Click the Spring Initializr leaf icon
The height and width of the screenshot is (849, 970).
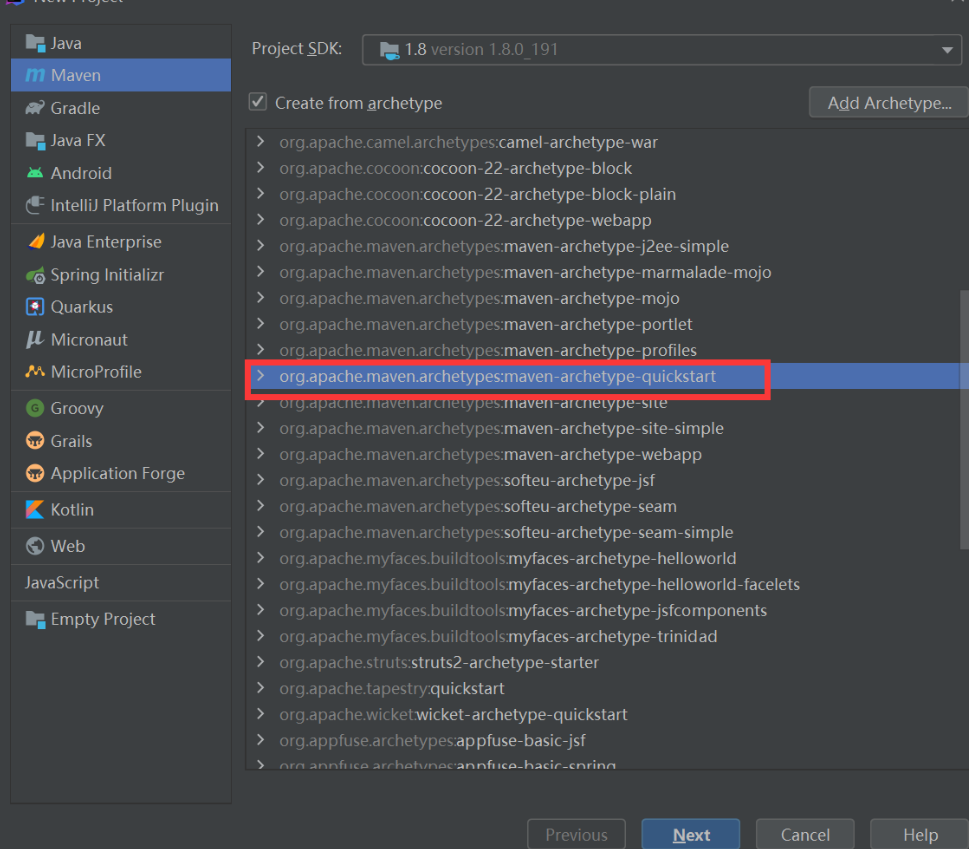coord(35,275)
